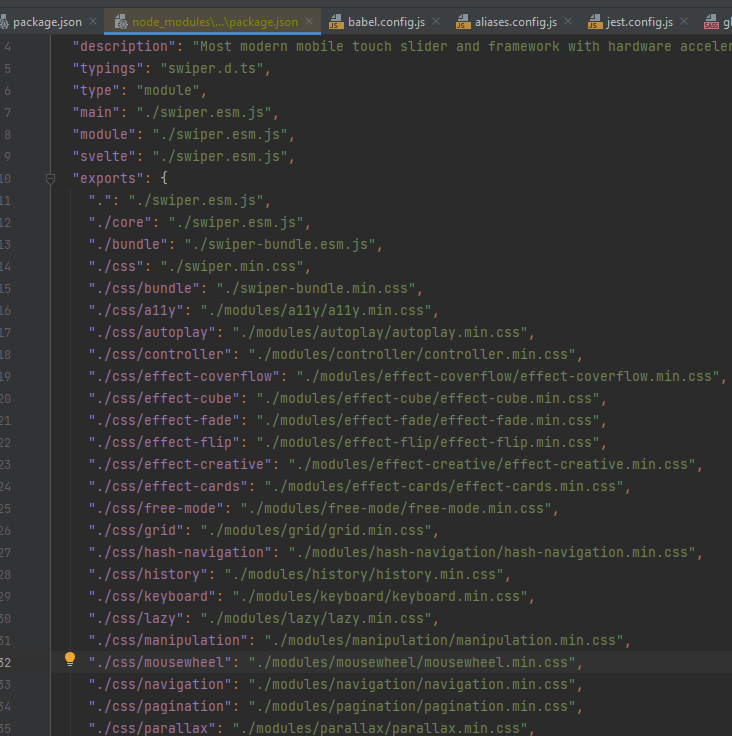Click the "./css/history" key
Viewport: 732px width, 736px height.
point(148,575)
